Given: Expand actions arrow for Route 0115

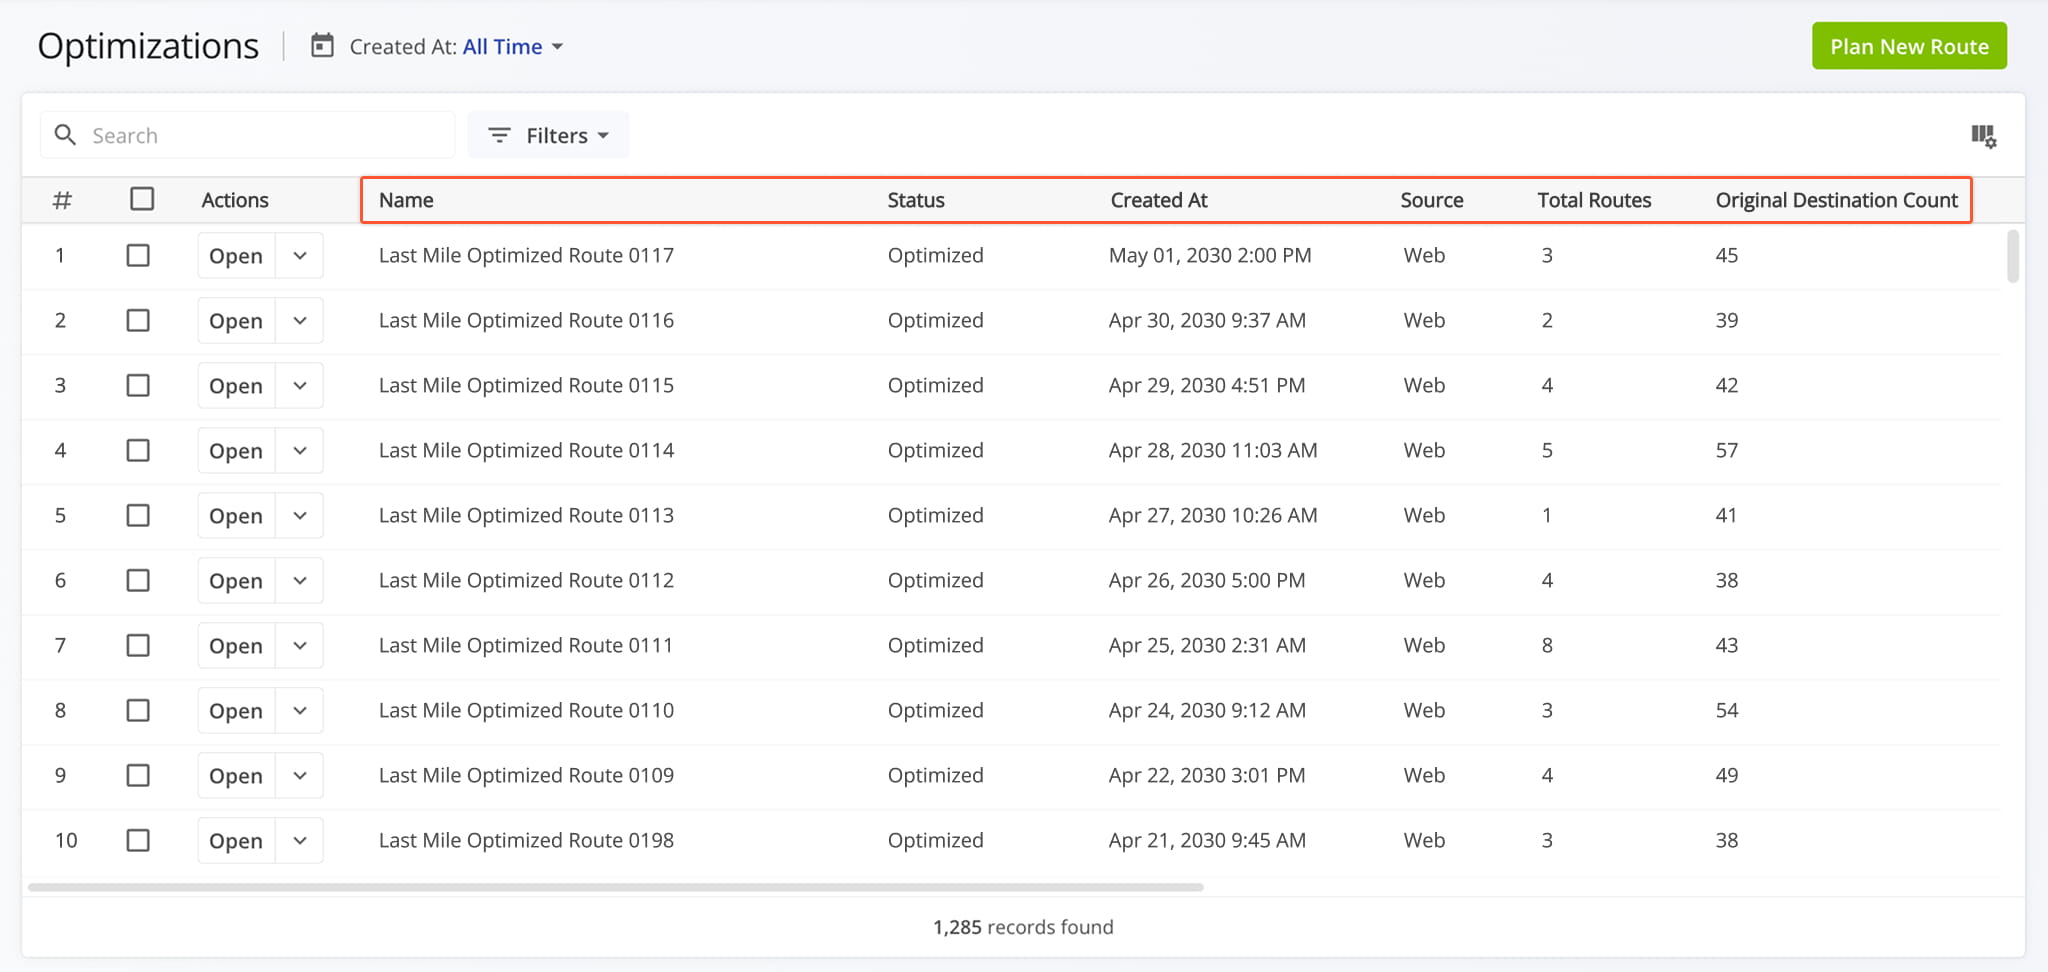Looking at the screenshot, I should coord(300,386).
